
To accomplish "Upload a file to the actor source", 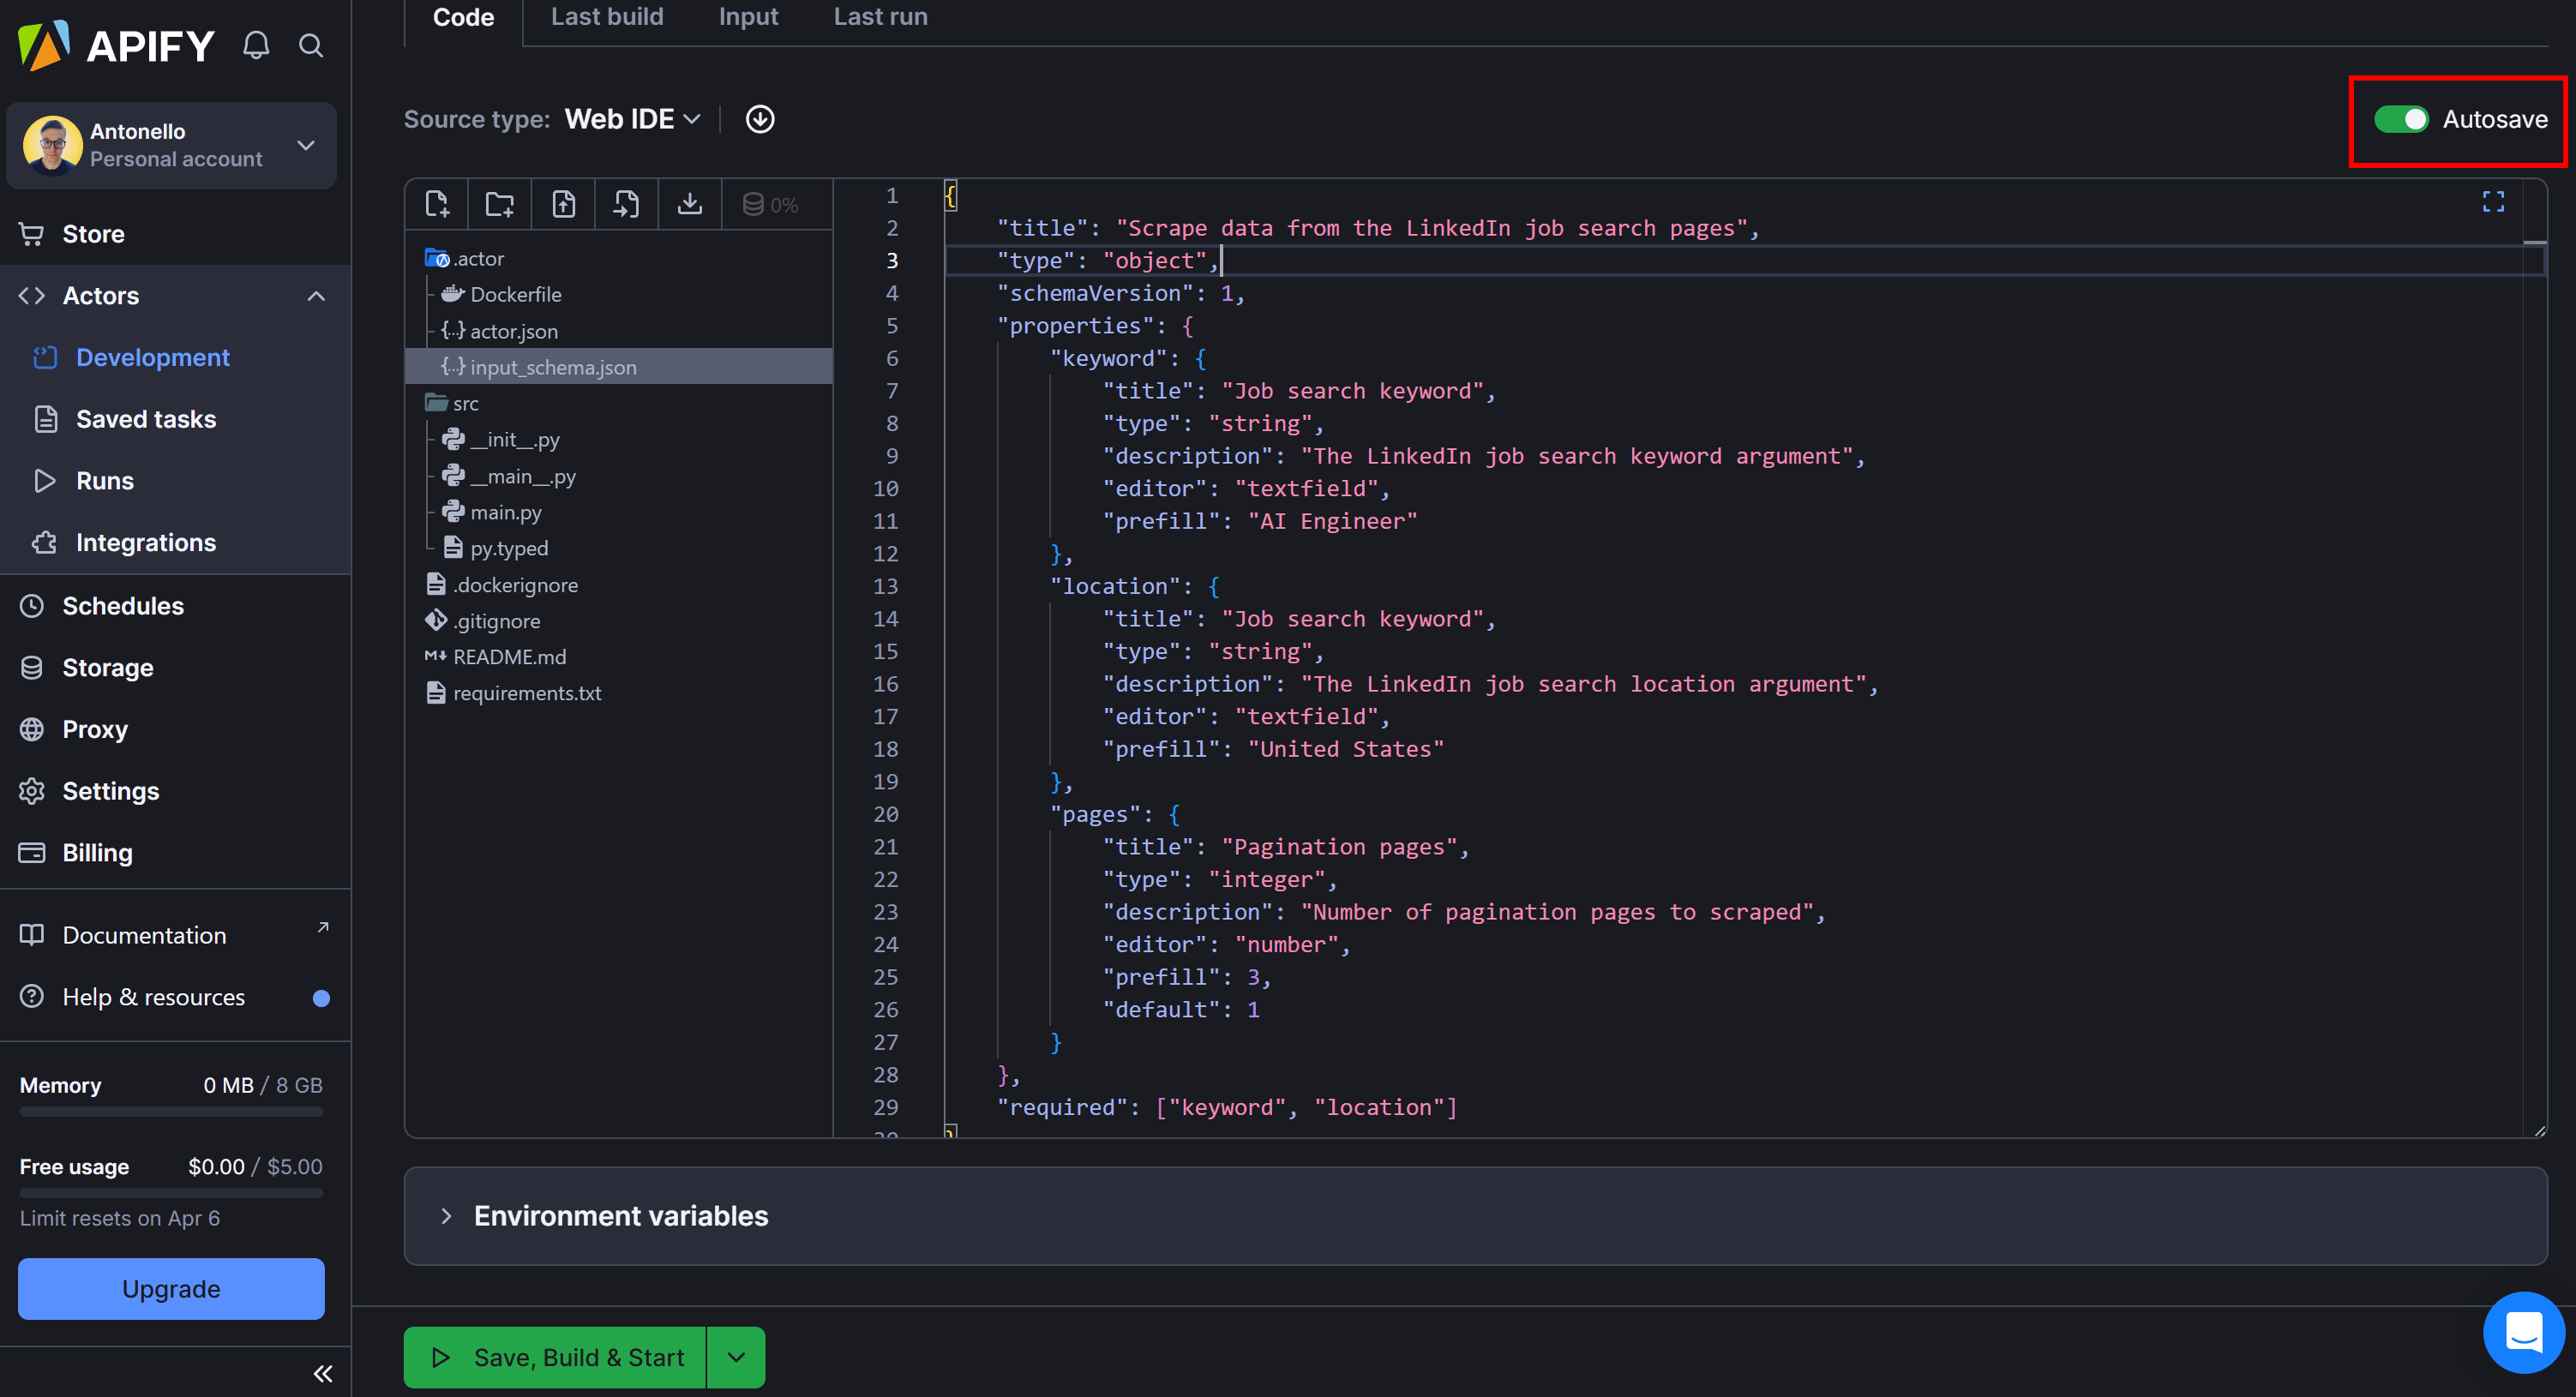I will [x=563, y=204].
